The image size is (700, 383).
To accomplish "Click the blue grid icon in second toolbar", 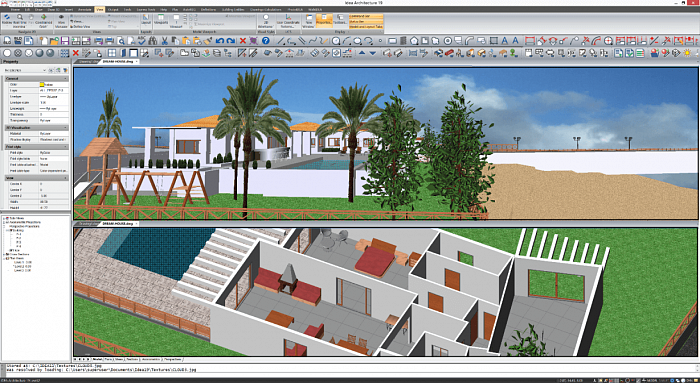I will click(x=65, y=53).
